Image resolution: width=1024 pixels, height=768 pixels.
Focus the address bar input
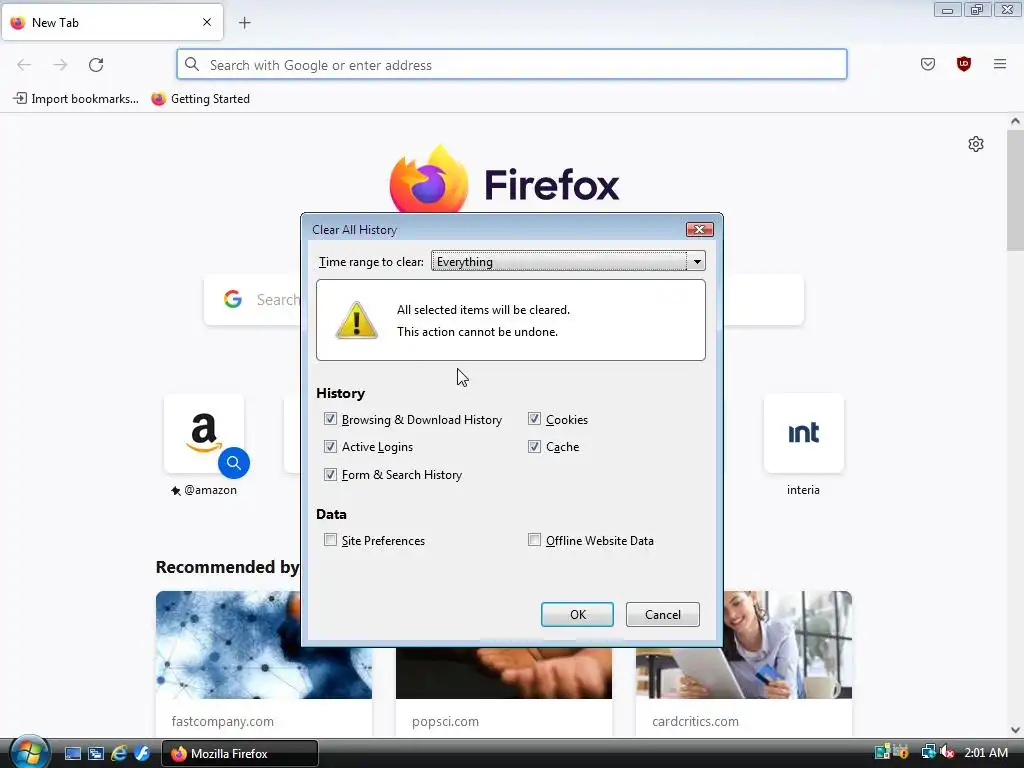pyautogui.click(x=512, y=65)
